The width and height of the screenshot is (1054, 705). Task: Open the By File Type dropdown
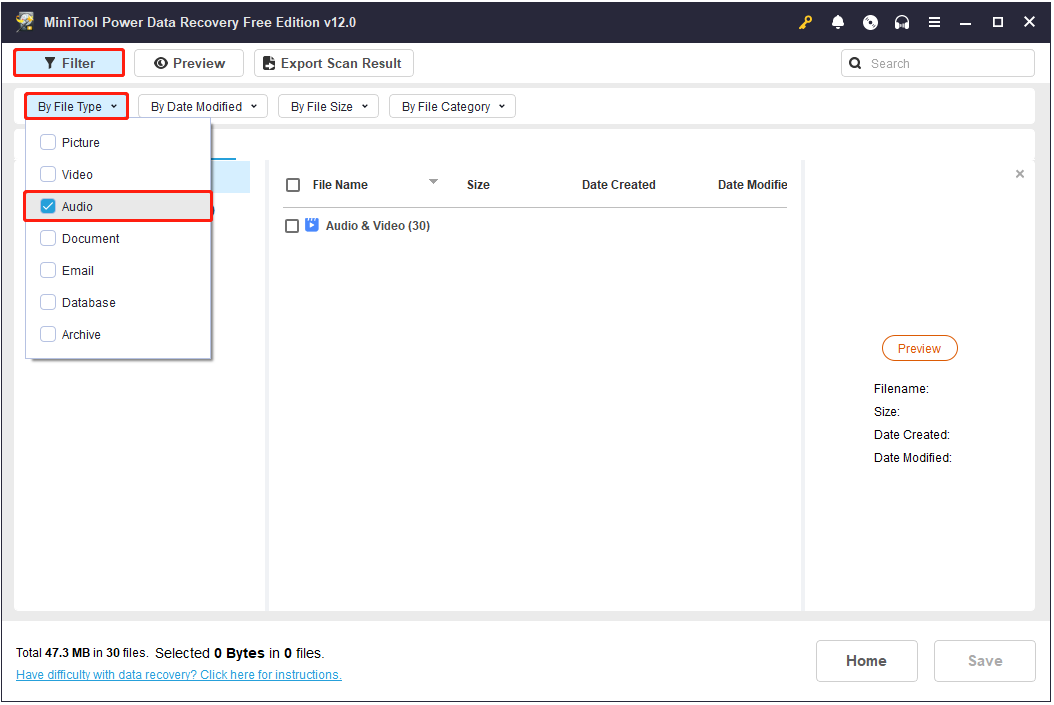pos(77,106)
